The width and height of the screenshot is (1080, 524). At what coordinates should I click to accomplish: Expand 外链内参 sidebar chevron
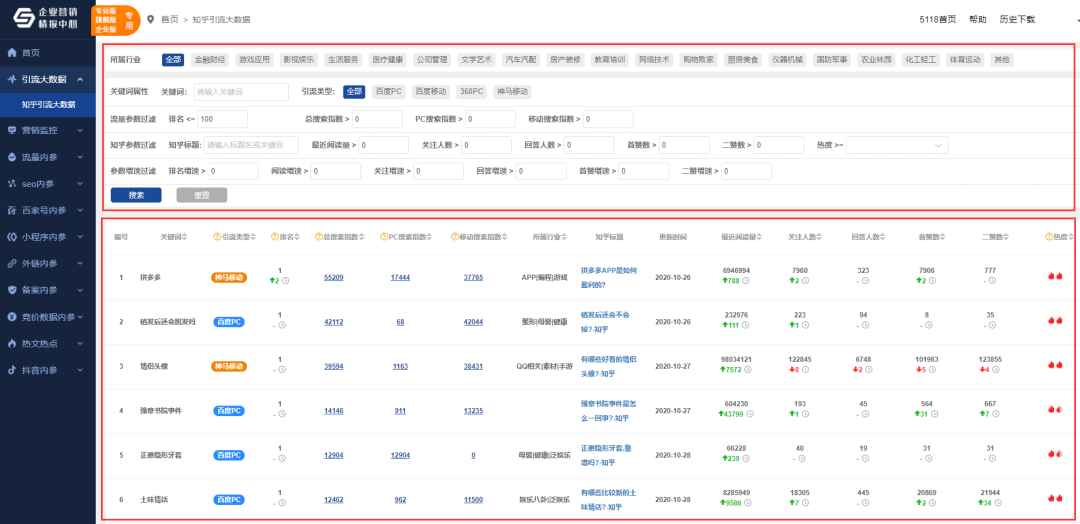pyautogui.click(x=80, y=263)
